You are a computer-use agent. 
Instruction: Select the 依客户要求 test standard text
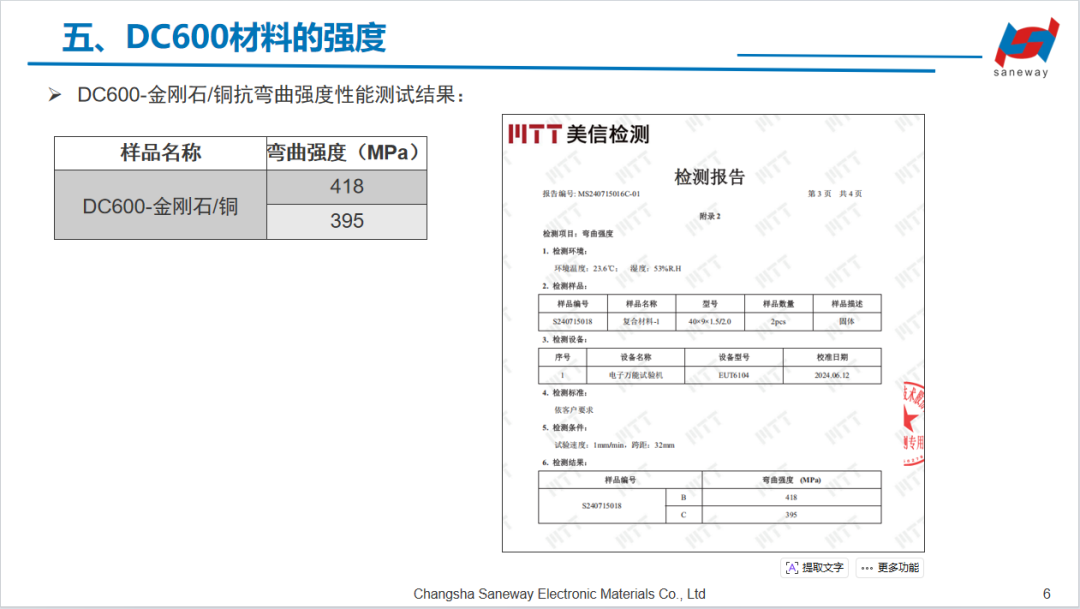coord(574,410)
